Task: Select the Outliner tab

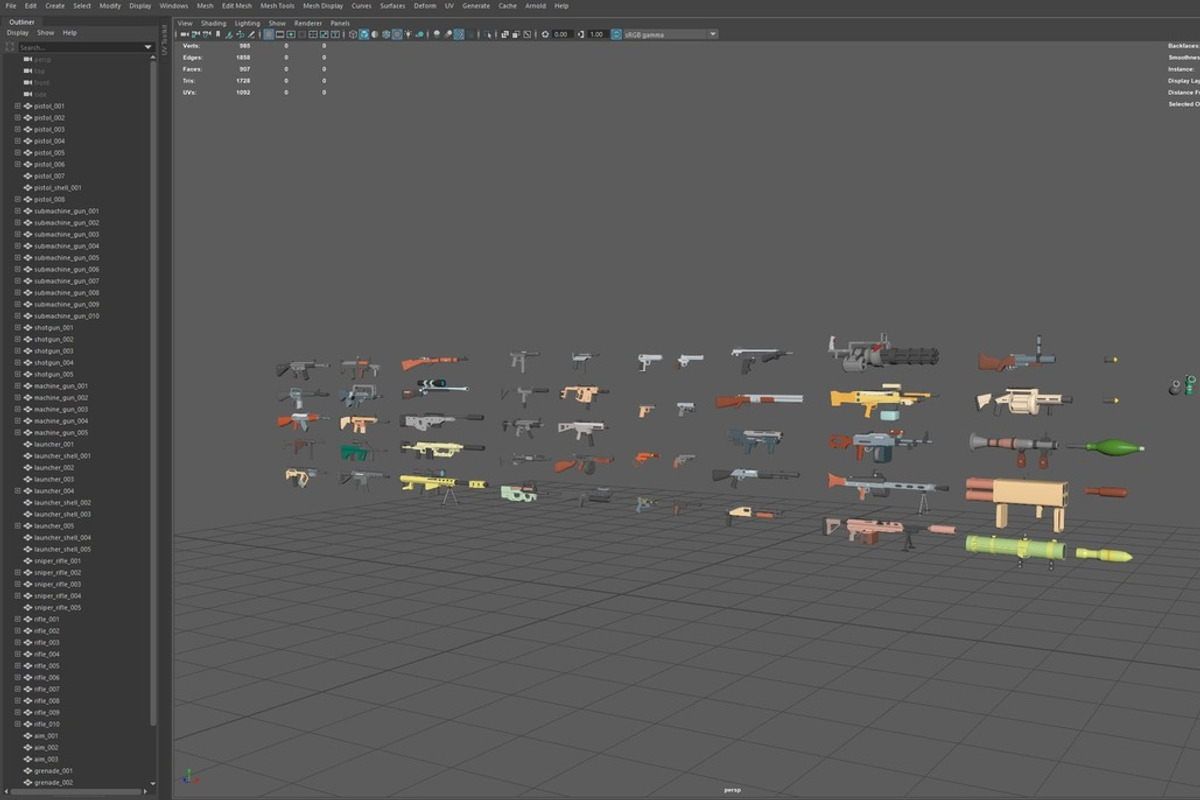Action: [22, 21]
